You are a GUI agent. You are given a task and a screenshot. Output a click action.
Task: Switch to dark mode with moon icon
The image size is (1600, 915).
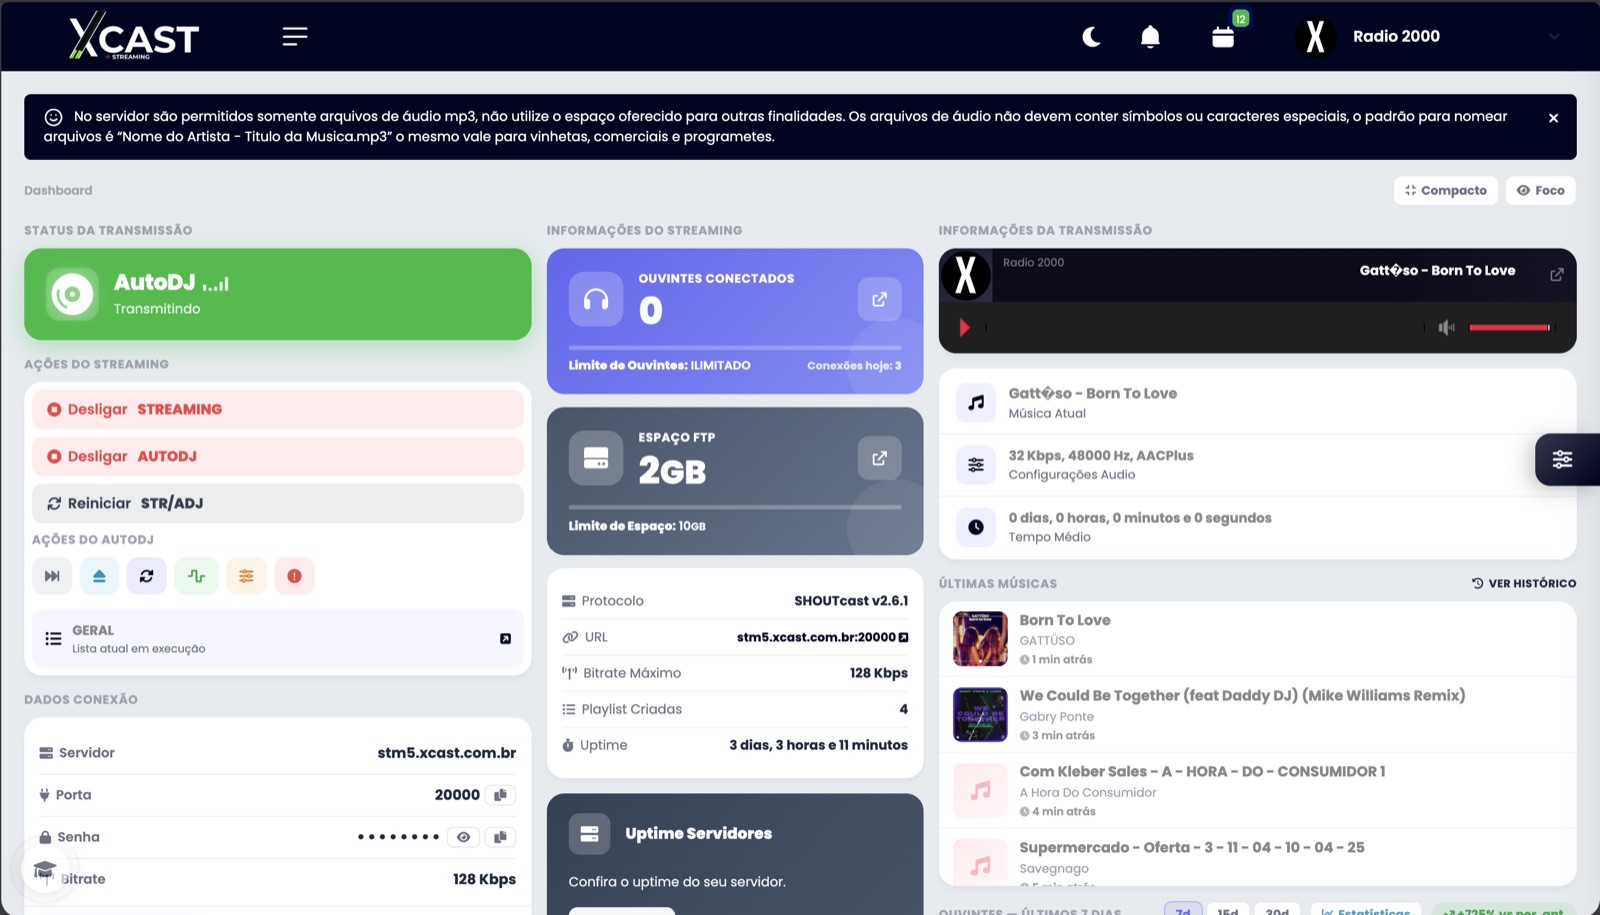coord(1091,37)
